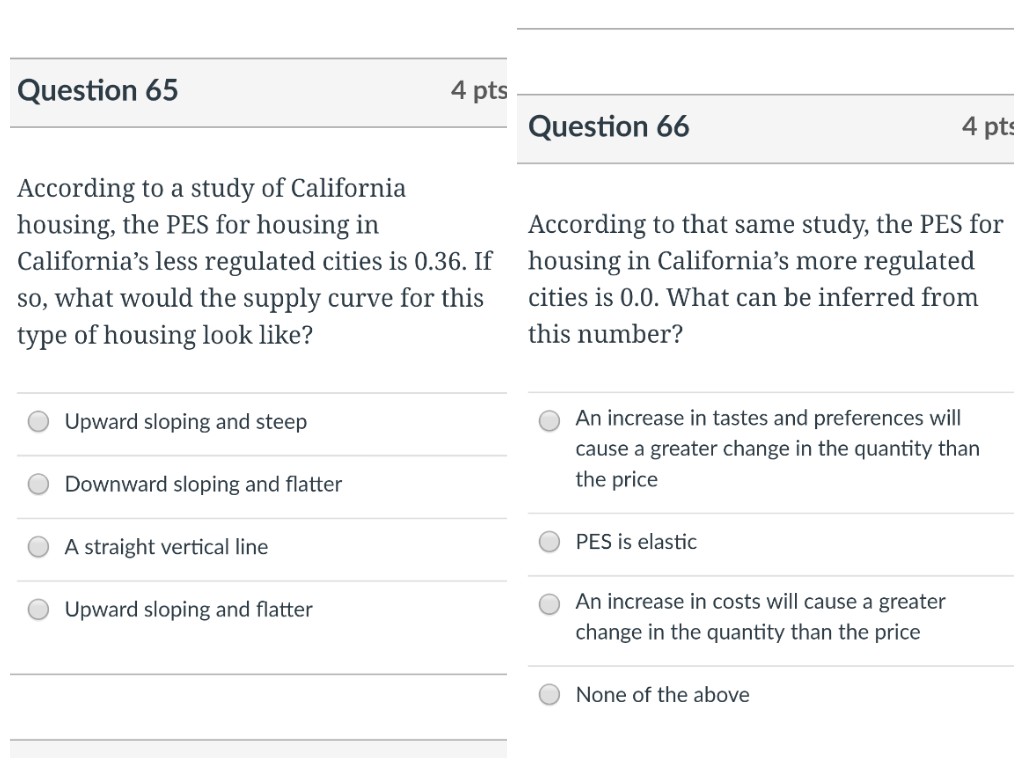
Task: Click the "Upward sloping and steep" label text
Action: coord(185,422)
